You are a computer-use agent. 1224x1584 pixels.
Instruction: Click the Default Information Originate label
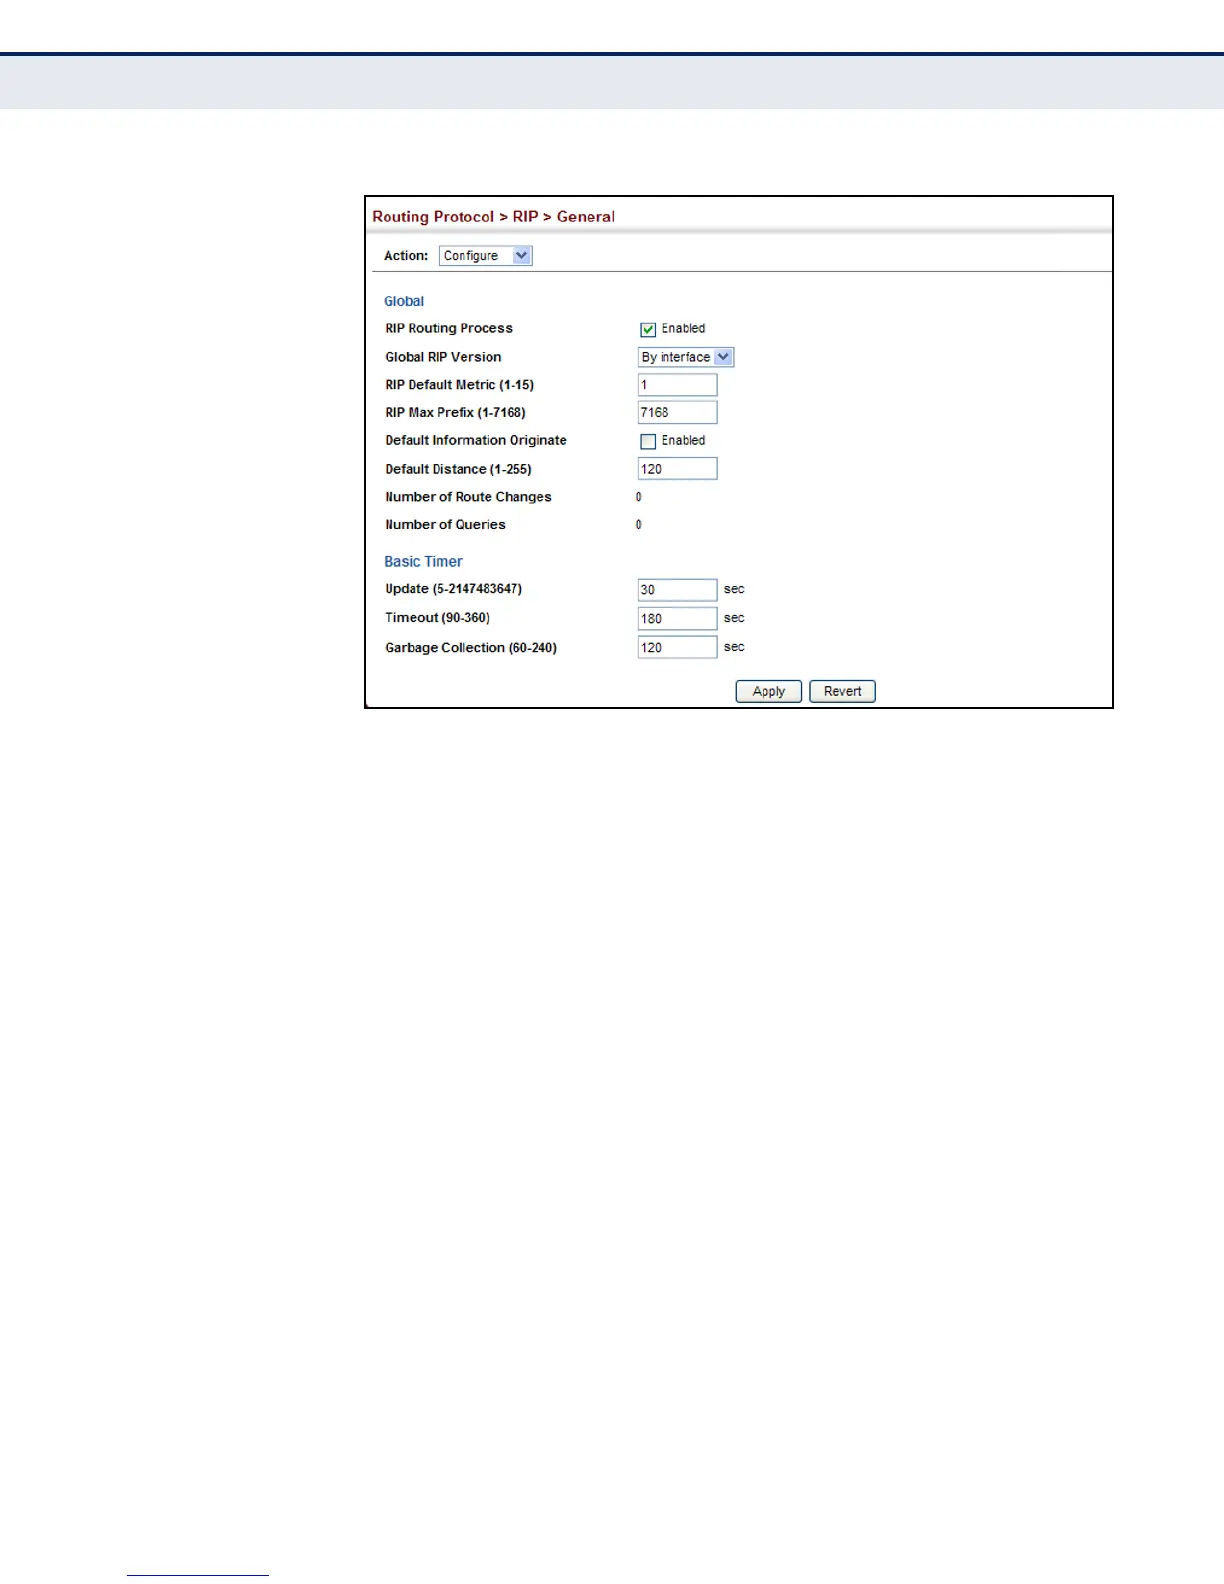(x=476, y=440)
